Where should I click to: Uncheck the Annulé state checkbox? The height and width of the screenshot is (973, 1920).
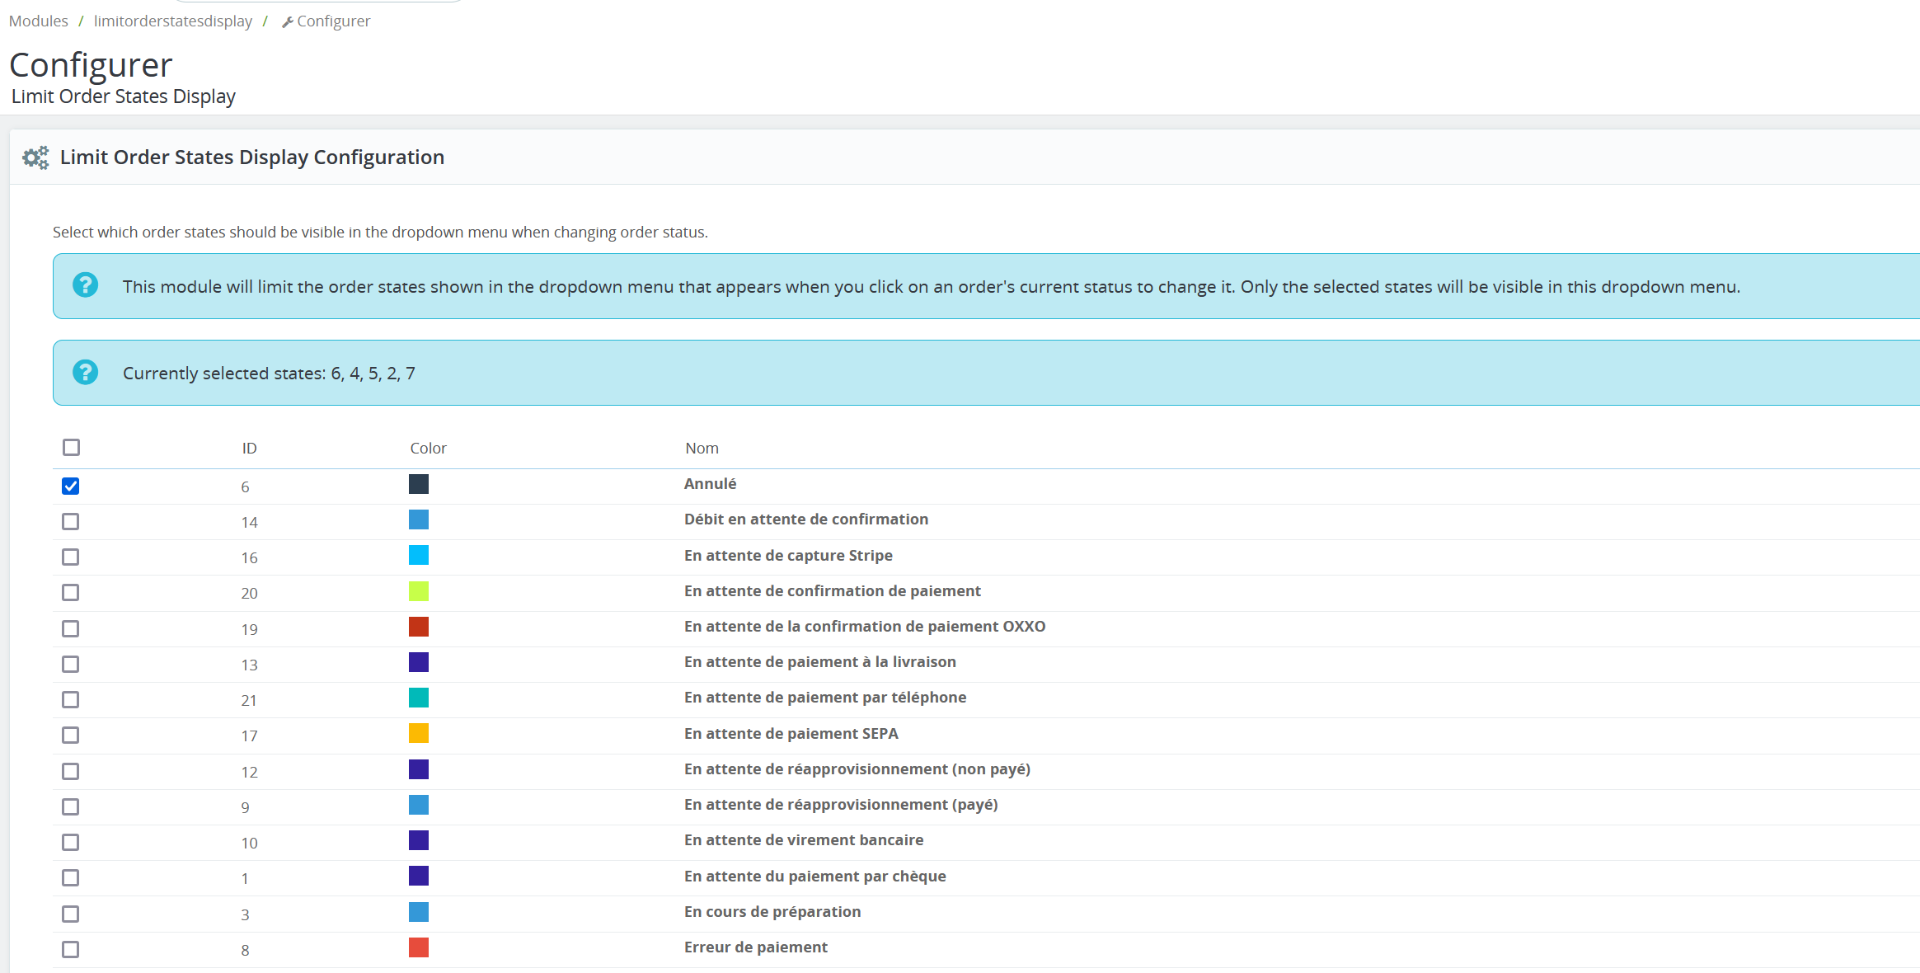coord(71,486)
